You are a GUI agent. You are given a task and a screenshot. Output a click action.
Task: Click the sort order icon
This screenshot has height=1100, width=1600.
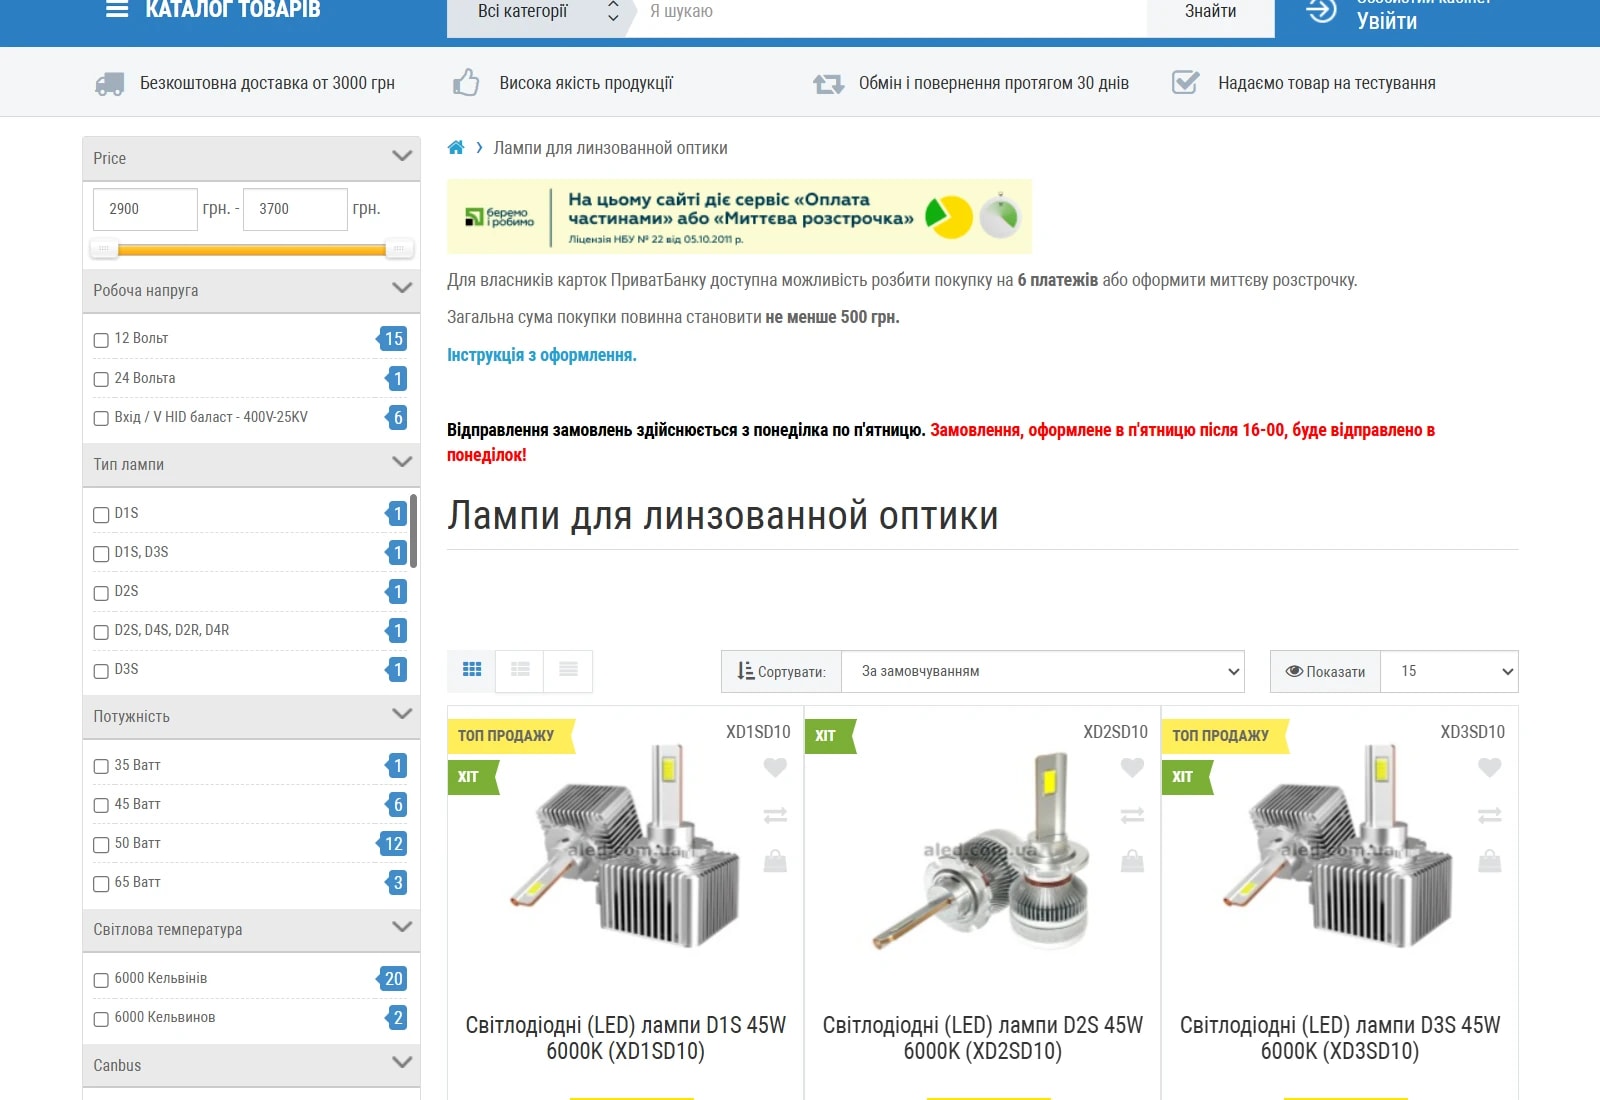(x=745, y=671)
